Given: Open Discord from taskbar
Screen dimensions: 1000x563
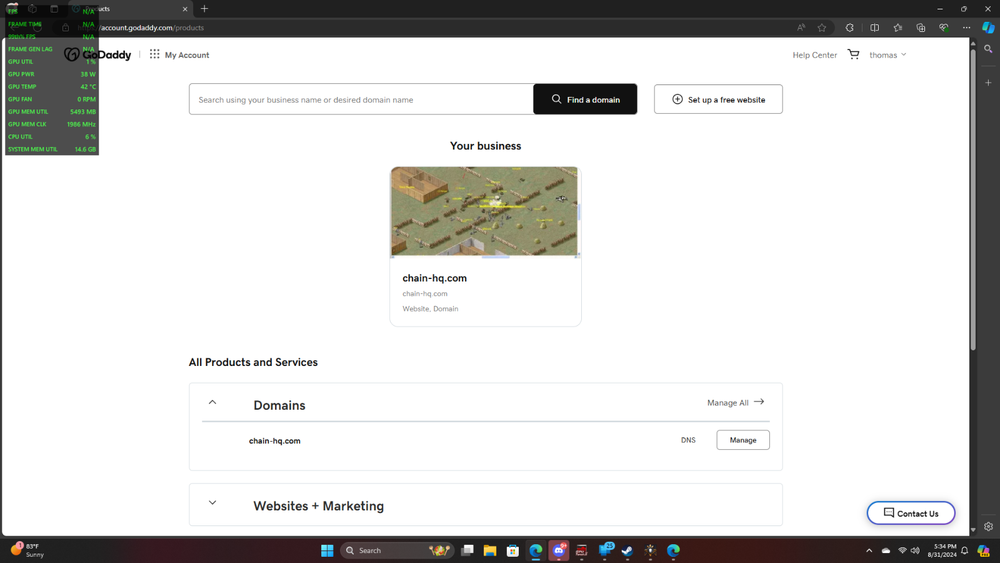Looking at the screenshot, I should click(x=559, y=550).
